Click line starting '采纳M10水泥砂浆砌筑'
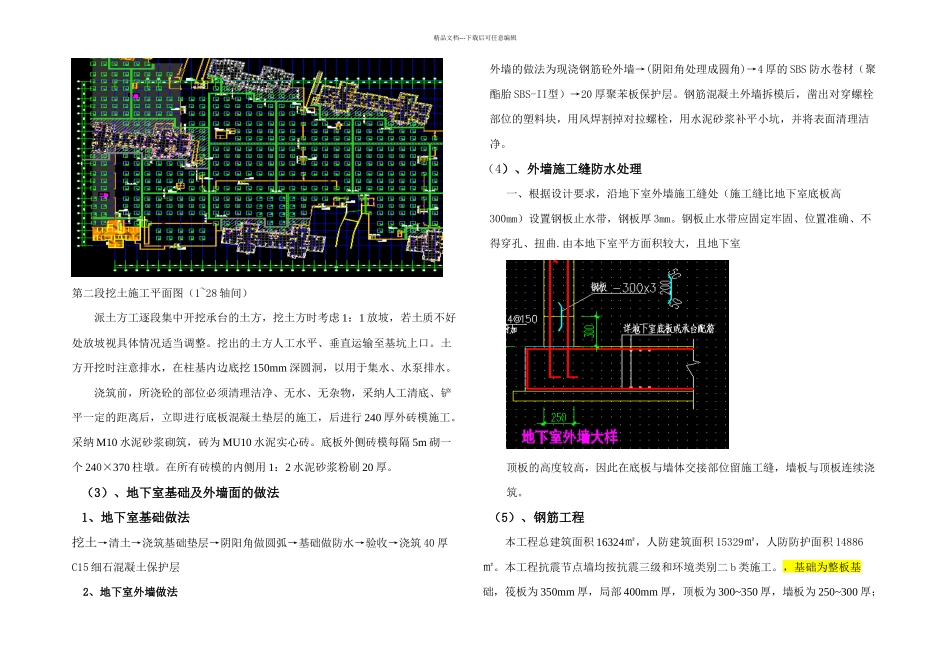The width and height of the screenshot is (950, 672). click(262, 442)
